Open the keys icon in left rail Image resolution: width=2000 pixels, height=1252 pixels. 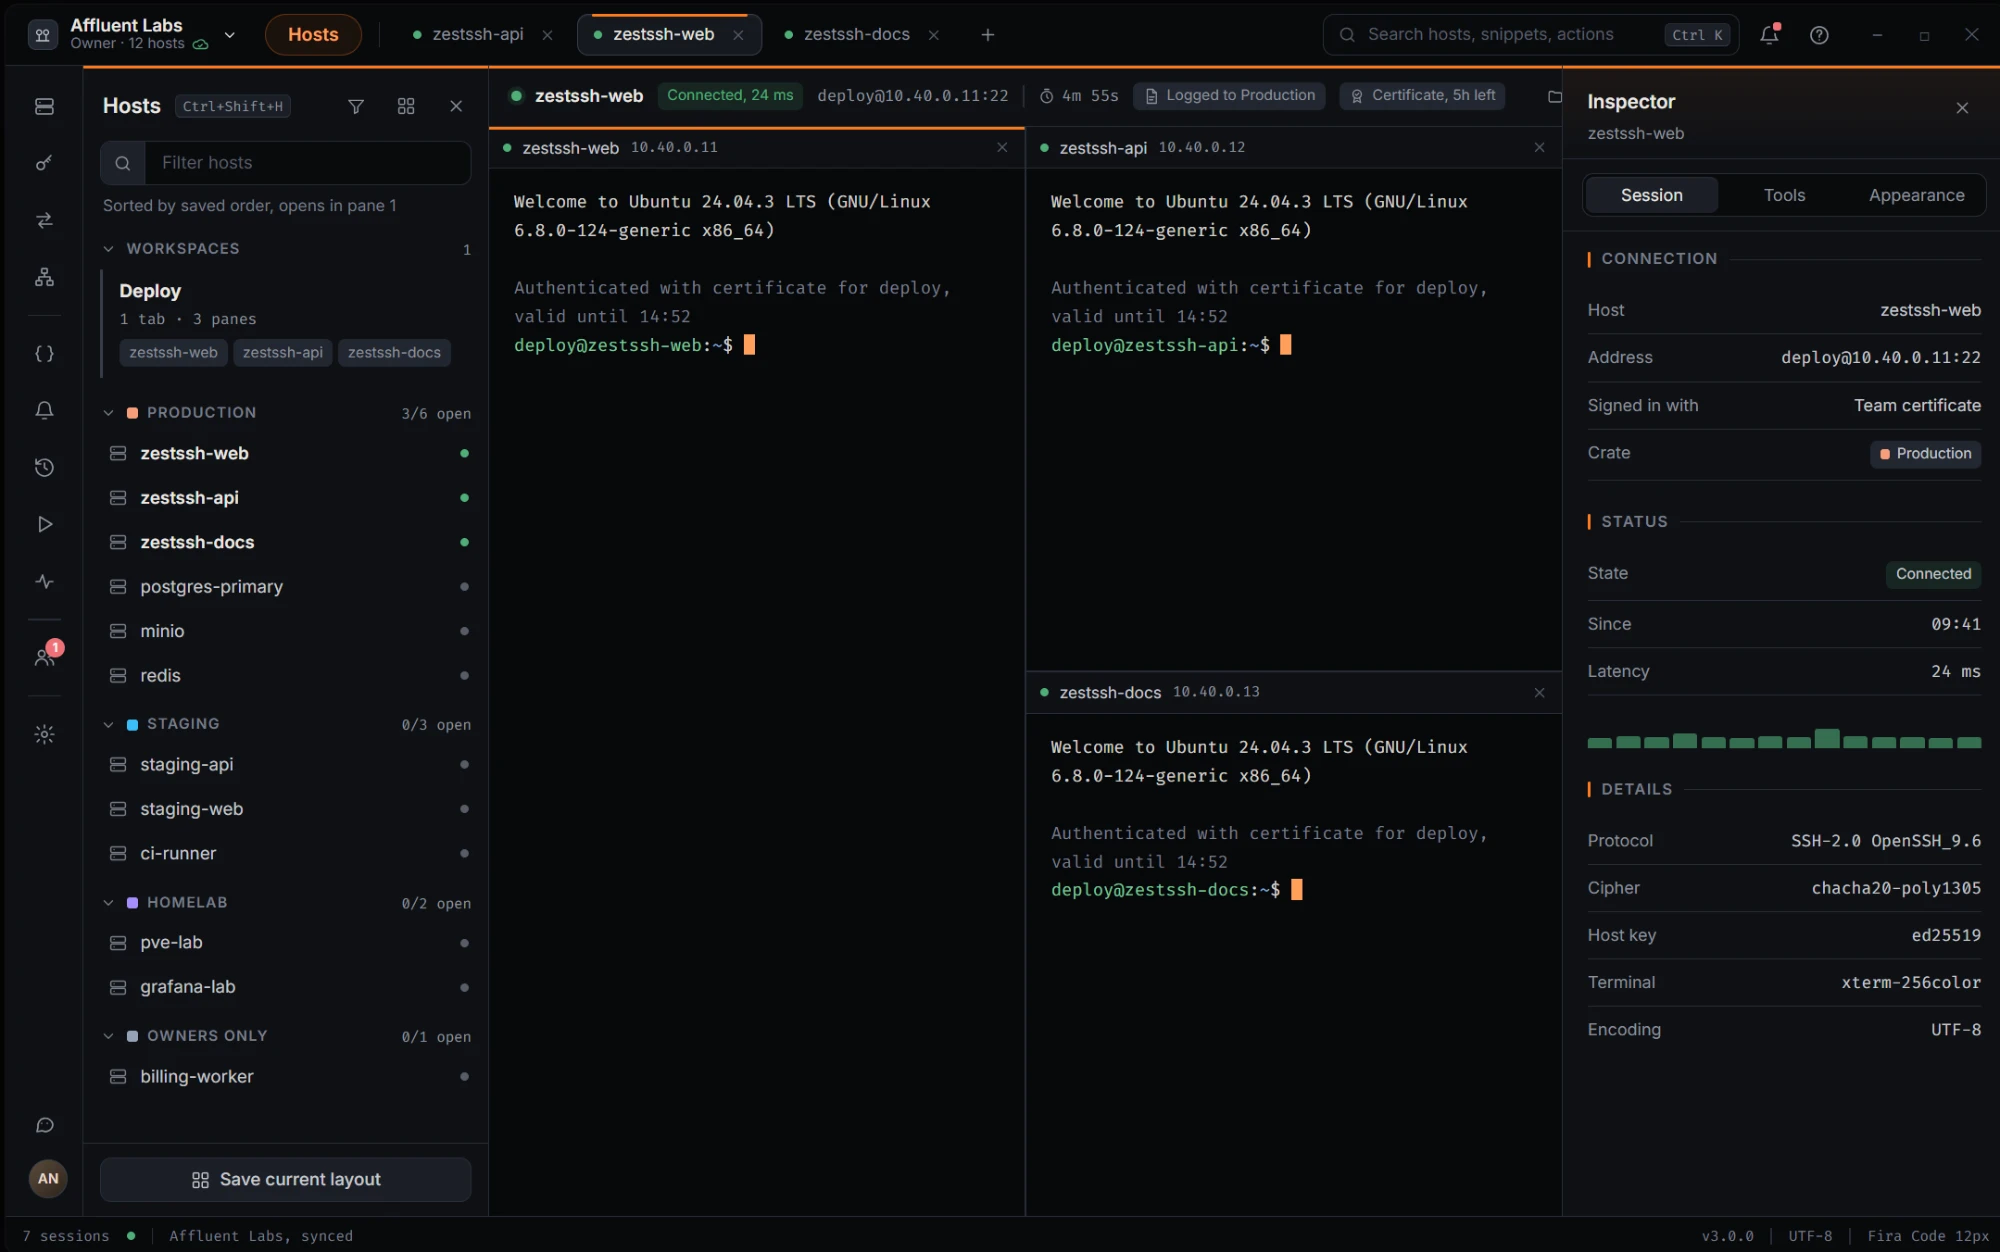point(44,163)
